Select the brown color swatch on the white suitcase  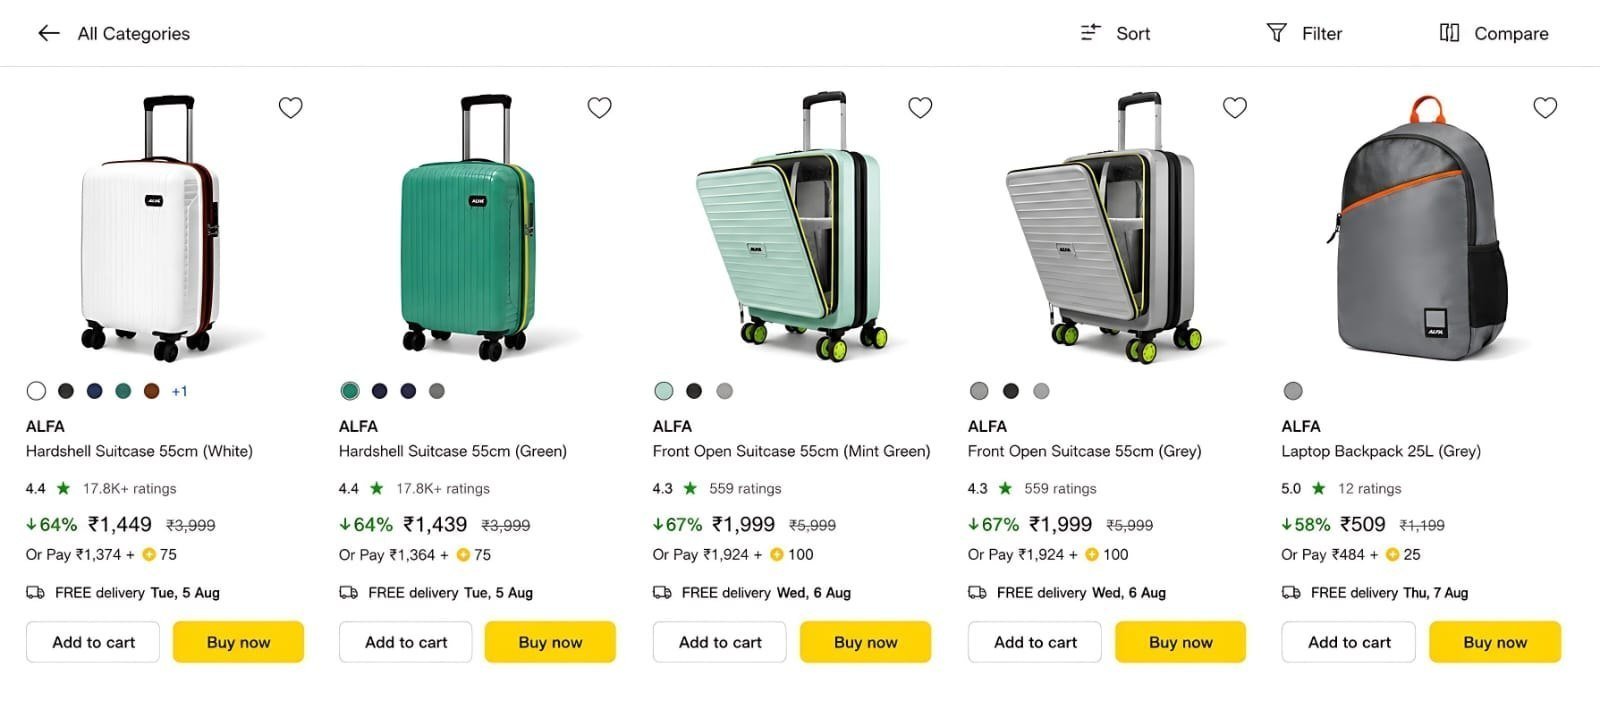click(x=151, y=391)
